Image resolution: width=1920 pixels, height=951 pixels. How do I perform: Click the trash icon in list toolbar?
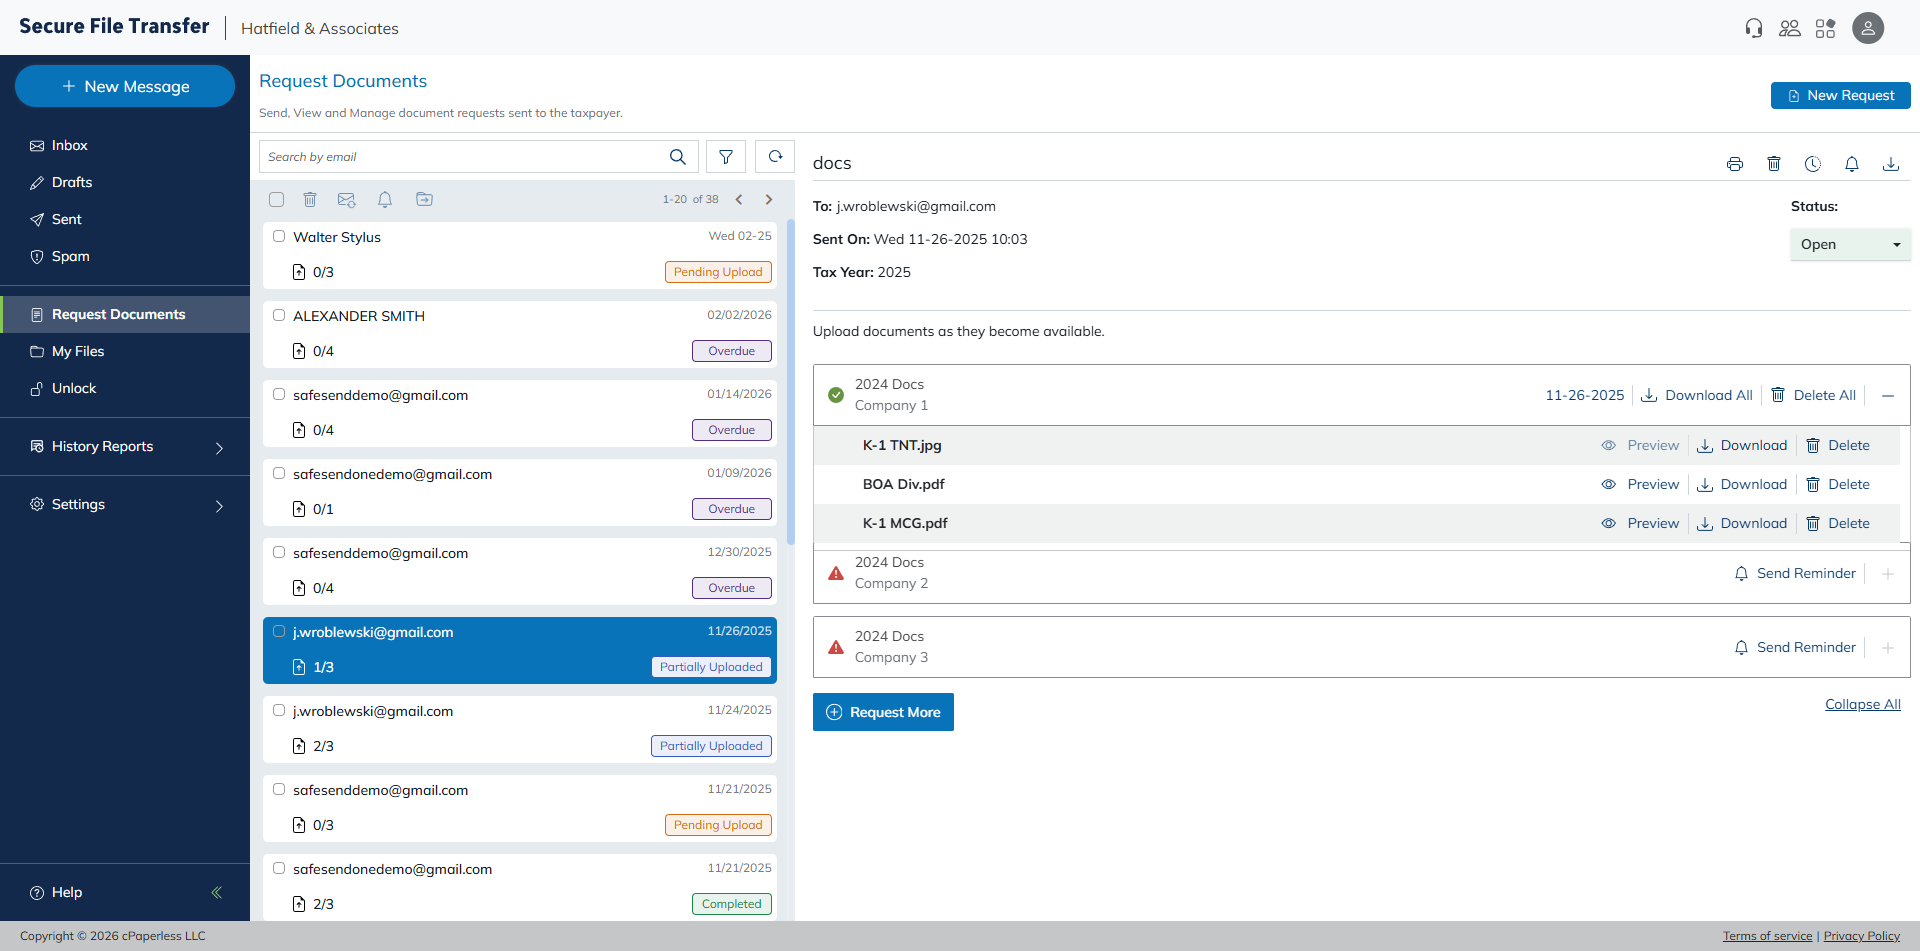[310, 200]
